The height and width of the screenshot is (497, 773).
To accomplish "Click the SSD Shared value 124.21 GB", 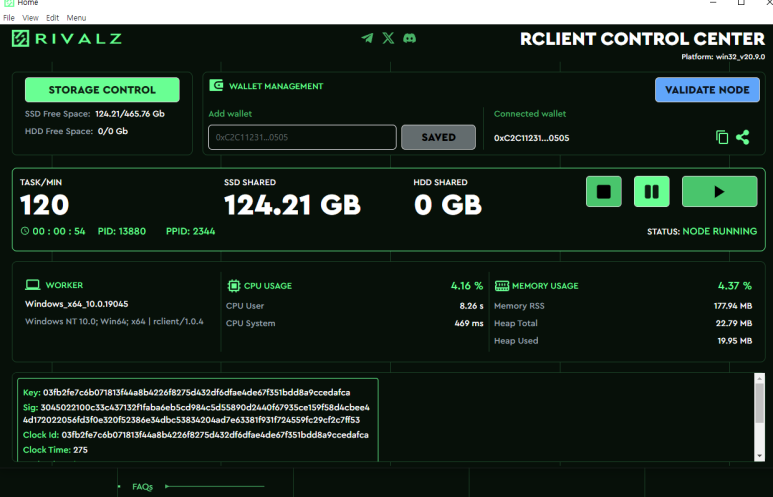I will pos(292,205).
